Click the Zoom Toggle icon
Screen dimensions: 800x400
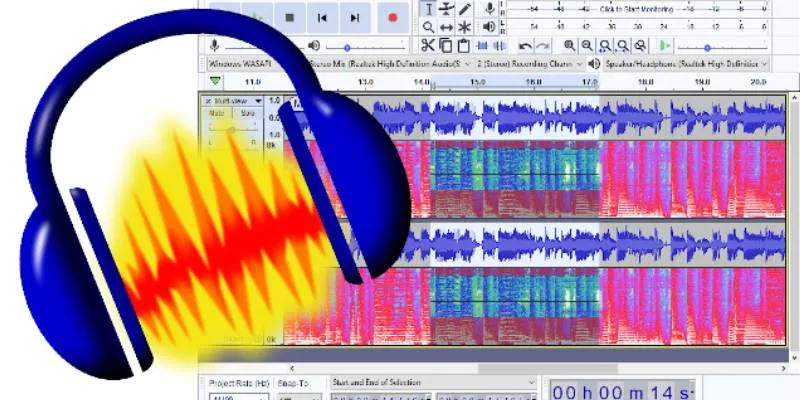[640, 46]
